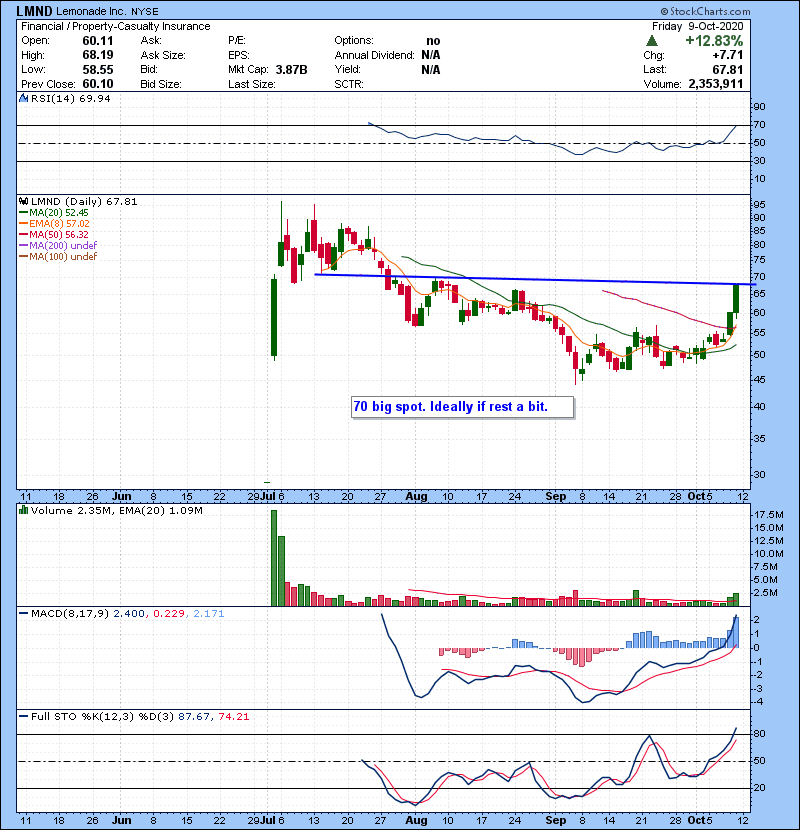Image resolution: width=800 pixels, height=830 pixels.
Task: Click the 17.5M tick on the volume axis
Action: pos(769,515)
